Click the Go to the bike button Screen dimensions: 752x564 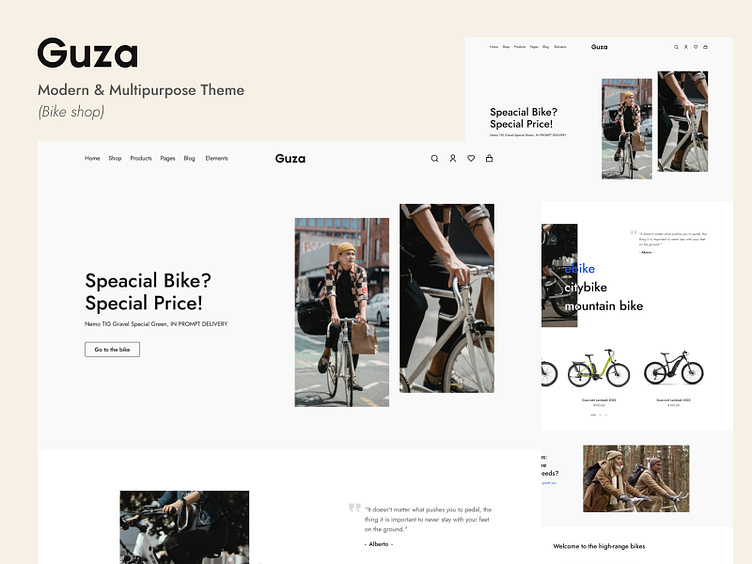point(112,350)
